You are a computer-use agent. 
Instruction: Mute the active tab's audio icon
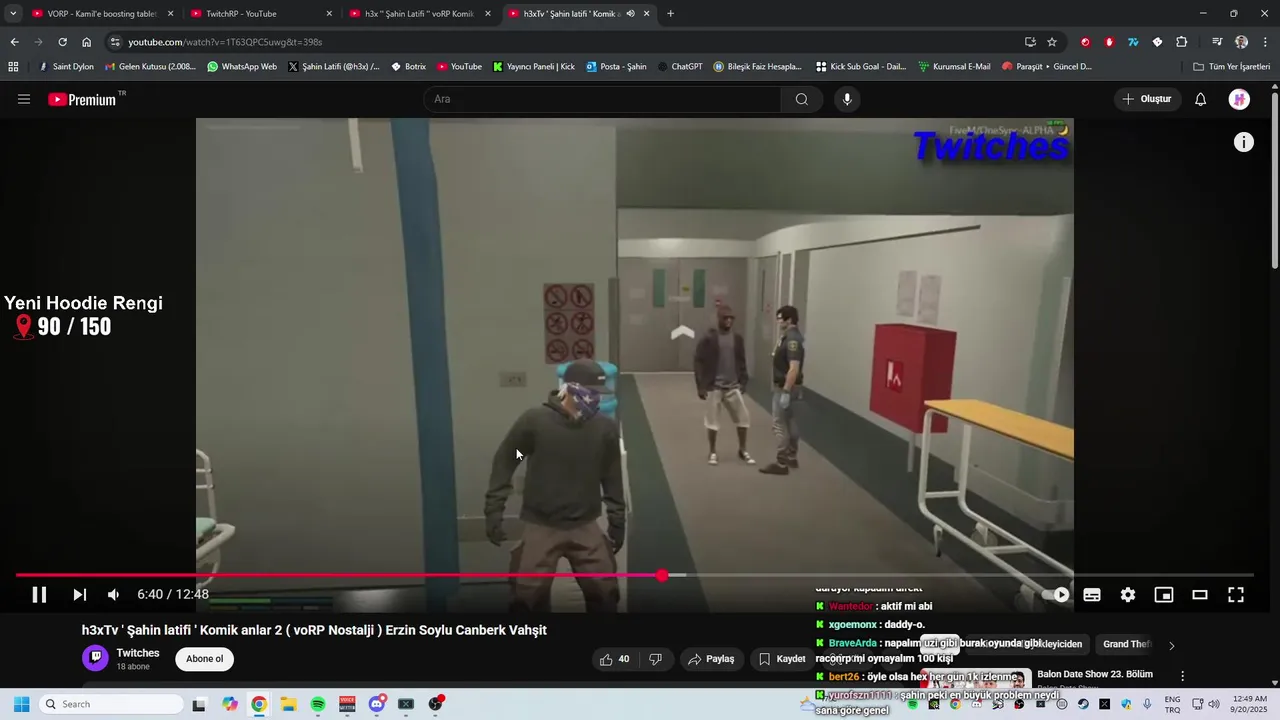(630, 14)
